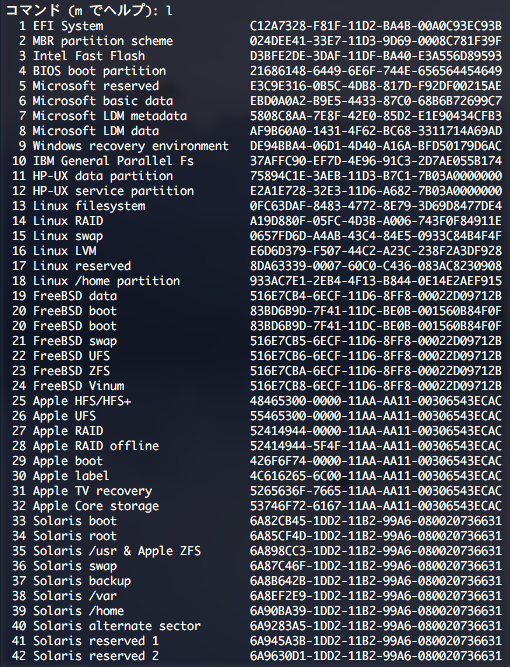Click GUID DE94BBA4-06D1-4D40-A16A-BFD50179D6AC
The height and width of the screenshot is (667, 510).
tap(376, 145)
